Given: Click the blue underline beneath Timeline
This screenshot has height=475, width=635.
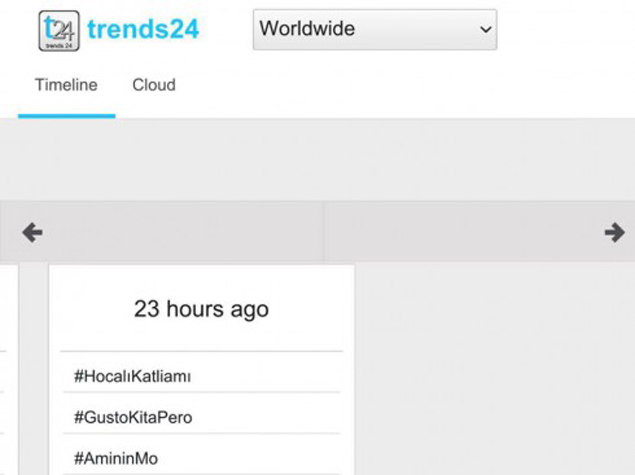Looking at the screenshot, I should (66, 116).
